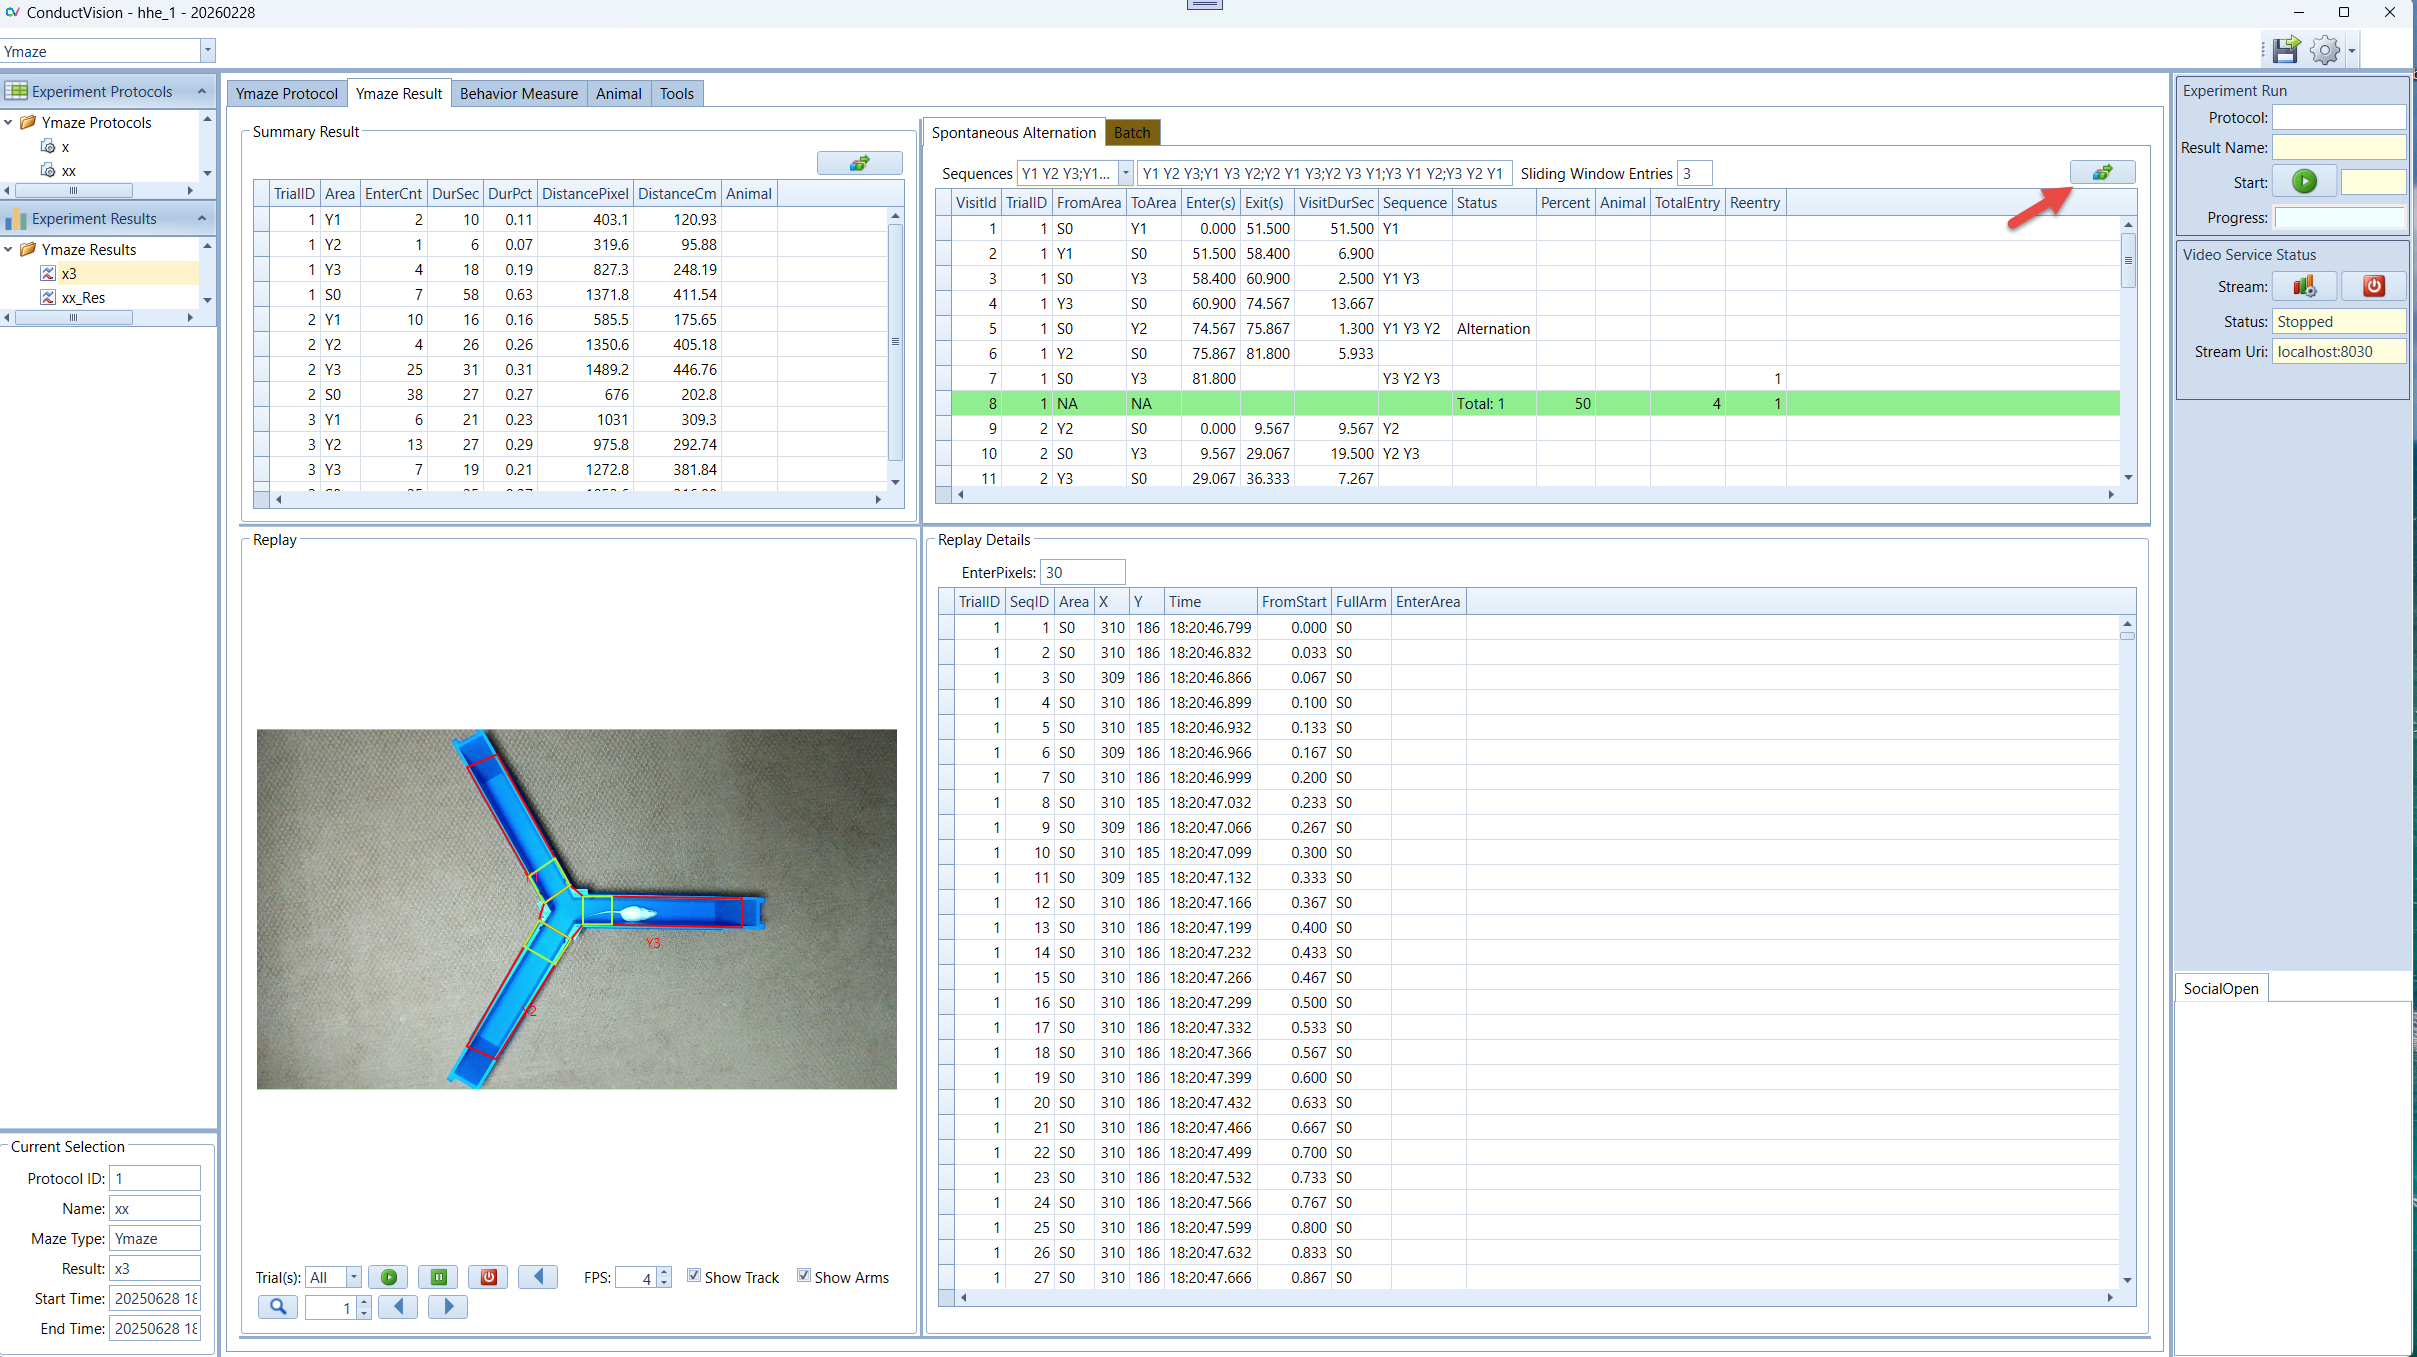Click the magnifier search icon in Replay
This screenshot has width=2417, height=1357.
coord(278,1307)
